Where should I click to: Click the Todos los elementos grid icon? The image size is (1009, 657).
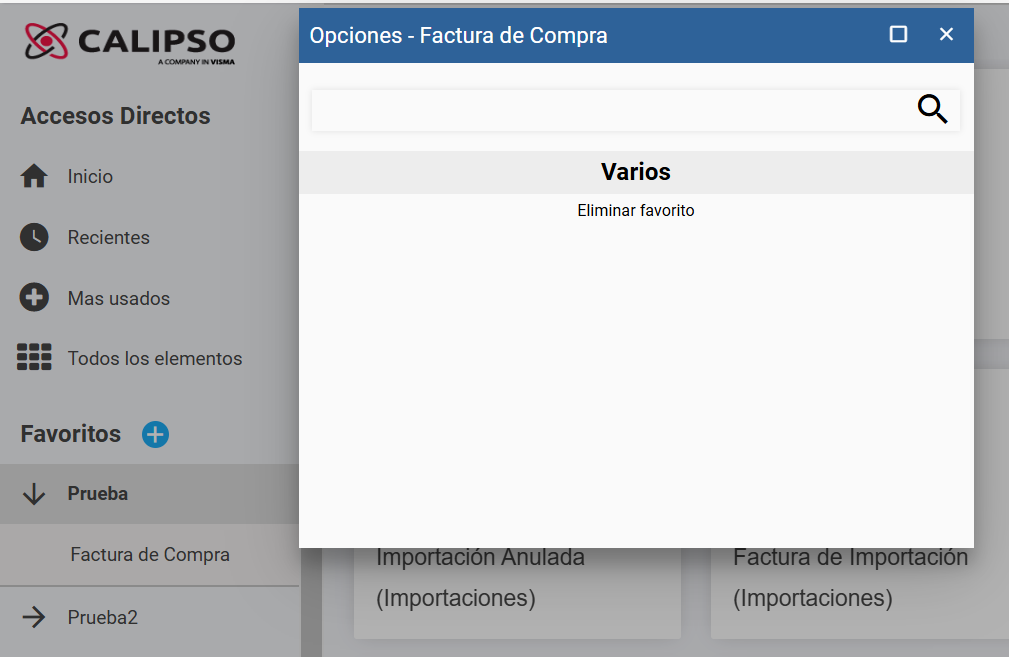[34, 357]
